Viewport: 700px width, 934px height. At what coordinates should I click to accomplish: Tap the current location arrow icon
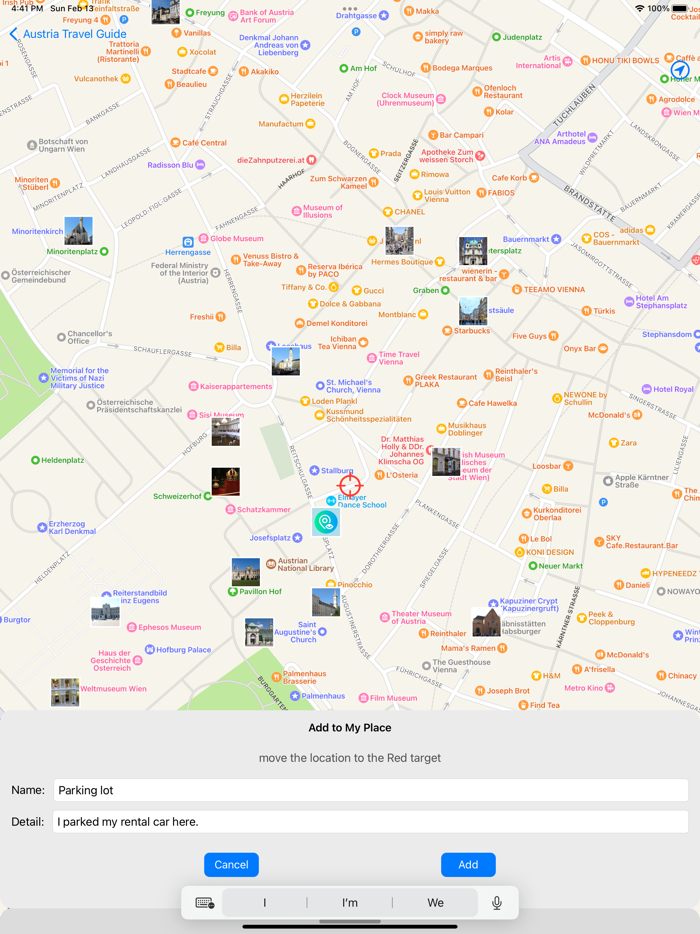point(680,70)
